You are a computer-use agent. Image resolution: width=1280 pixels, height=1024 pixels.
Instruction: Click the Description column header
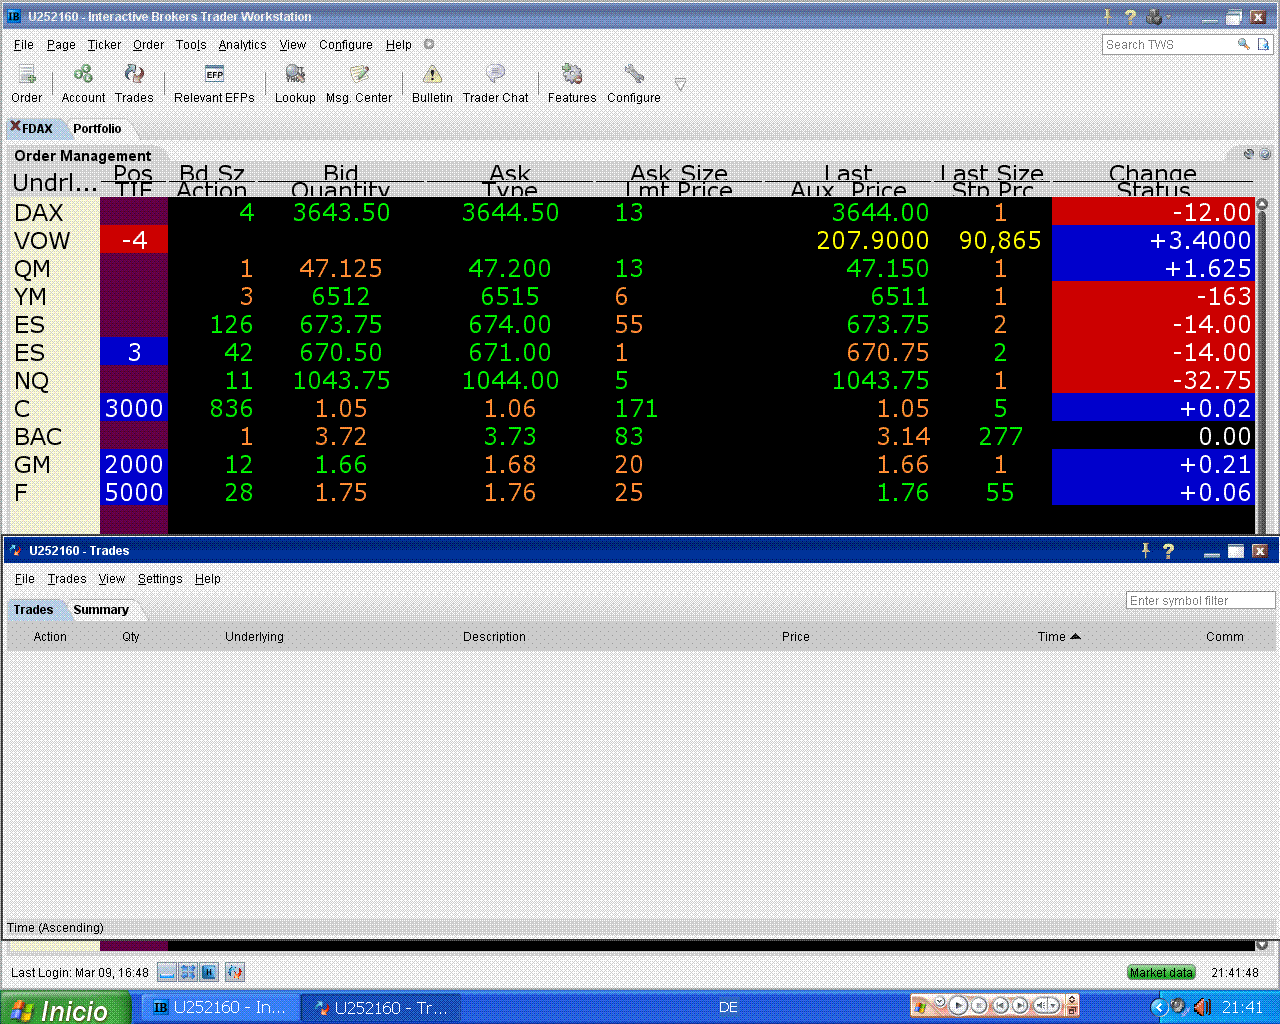(494, 636)
